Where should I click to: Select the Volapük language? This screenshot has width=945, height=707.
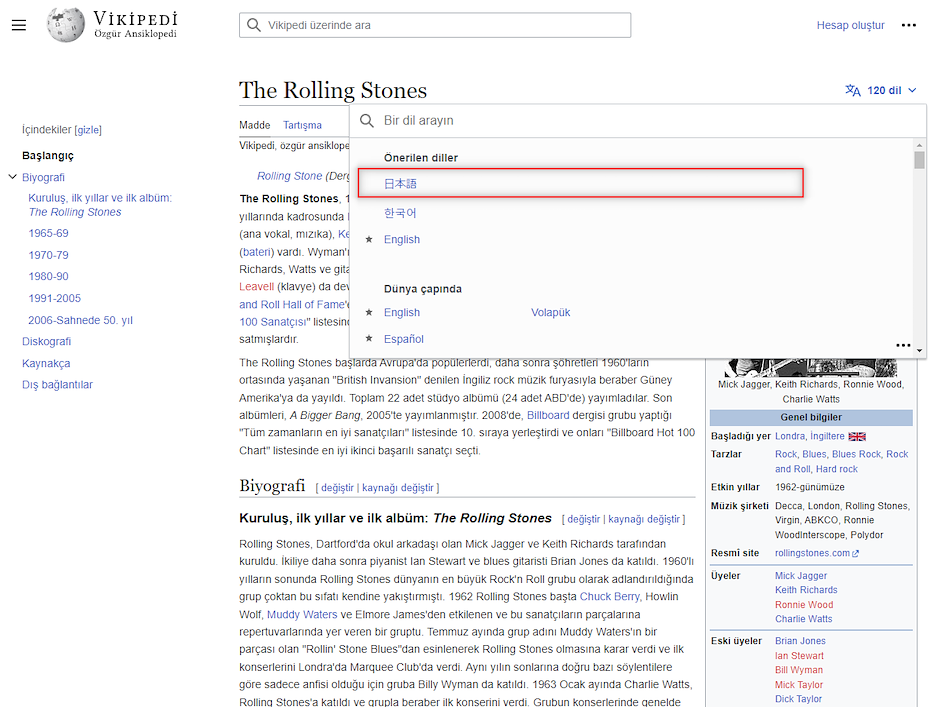click(x=550, y=312)
